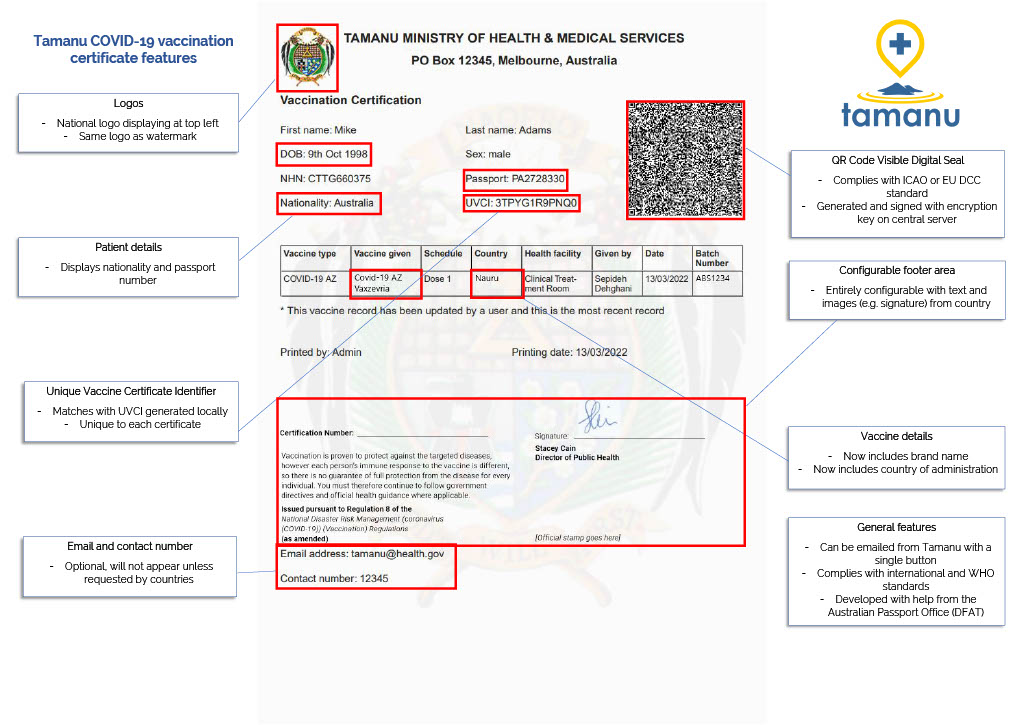Click the "This vaccine record has been updated" note
The height and width of the screenshot is (725, 1024).
[x=472, y=311]
